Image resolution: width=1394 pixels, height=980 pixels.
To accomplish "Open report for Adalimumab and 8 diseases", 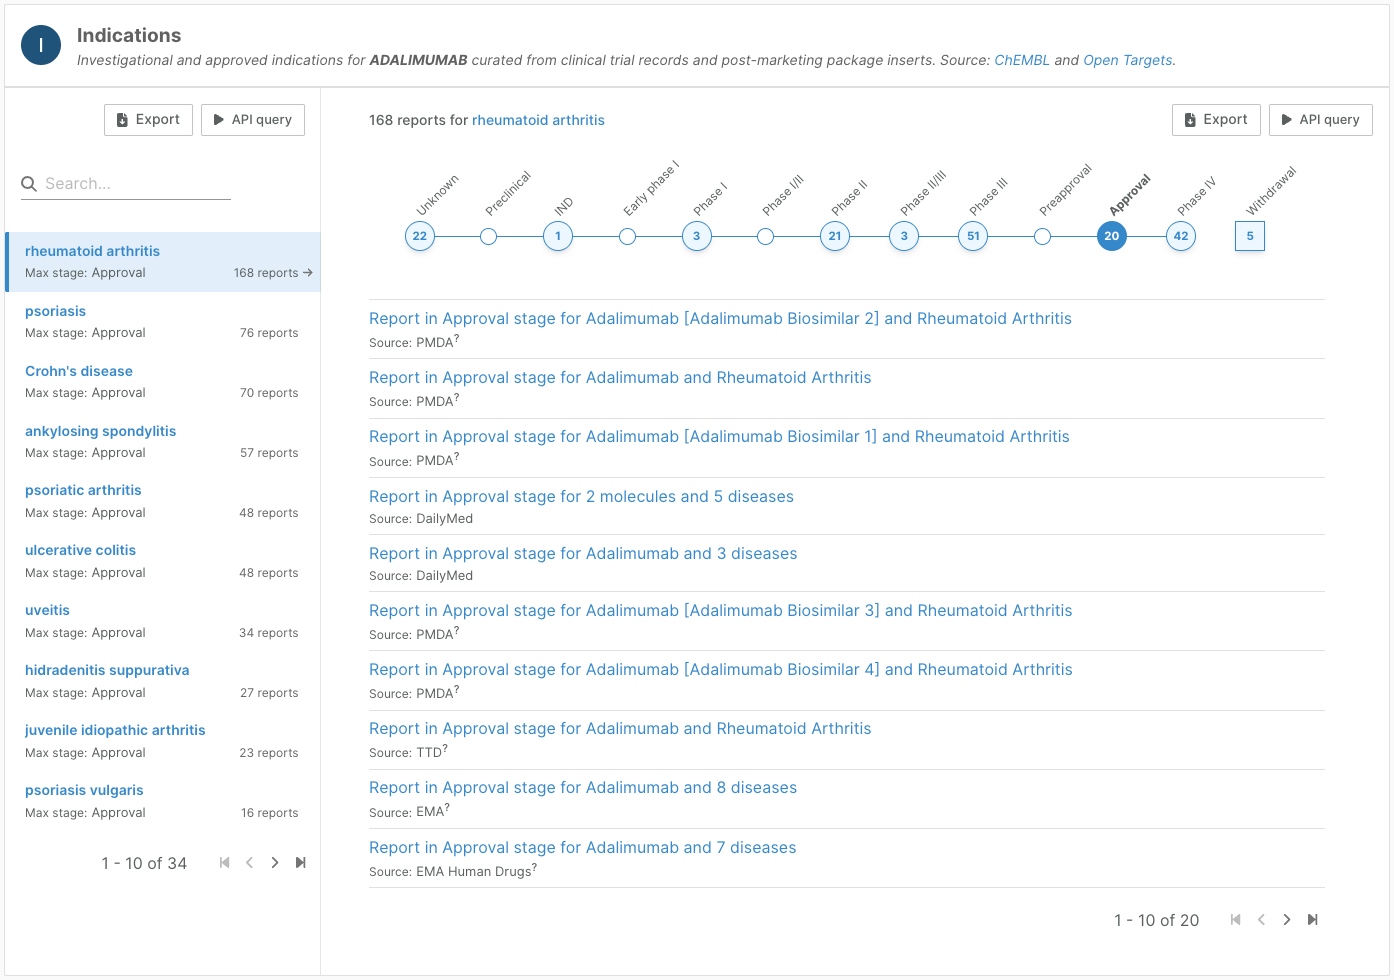I will point(583,788).
